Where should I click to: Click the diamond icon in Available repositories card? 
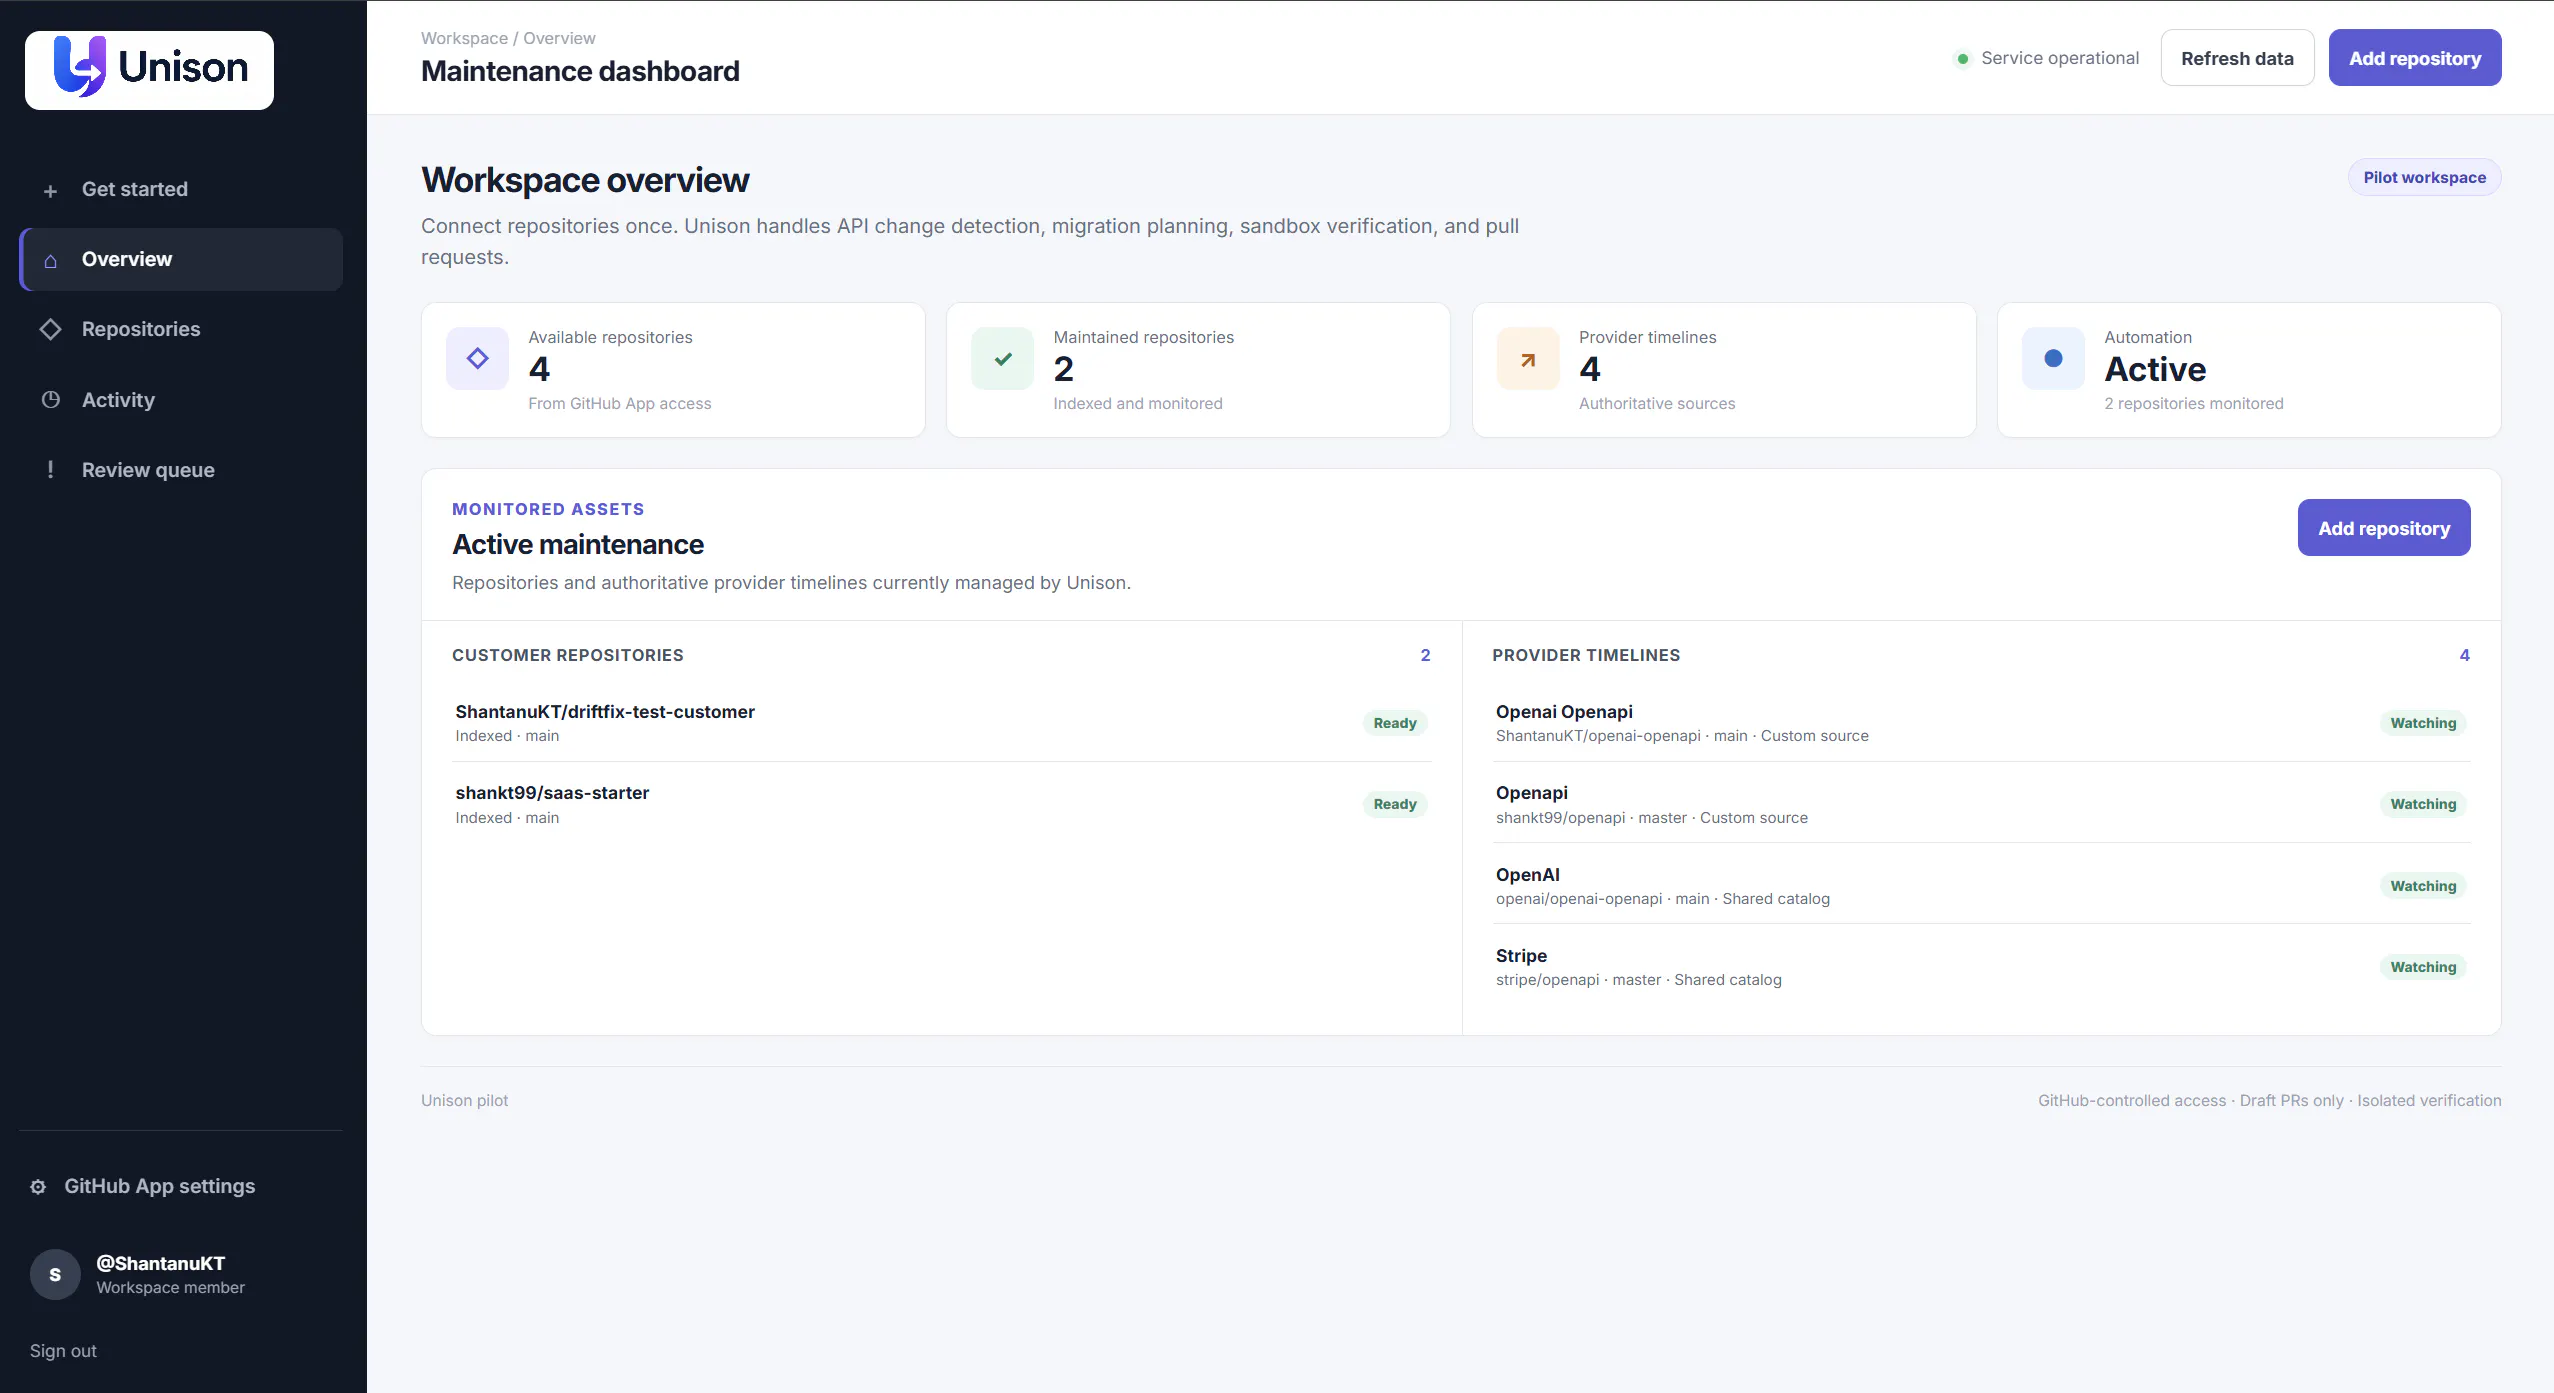click(477, 358)
